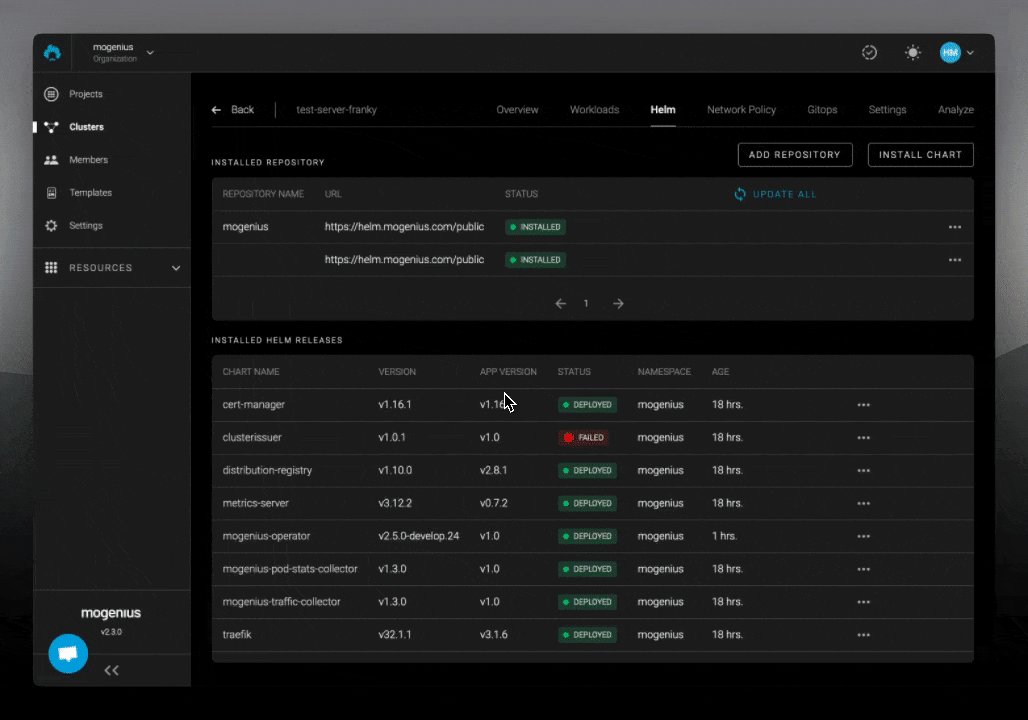Open actions menu for traefik release

point(863,634)
